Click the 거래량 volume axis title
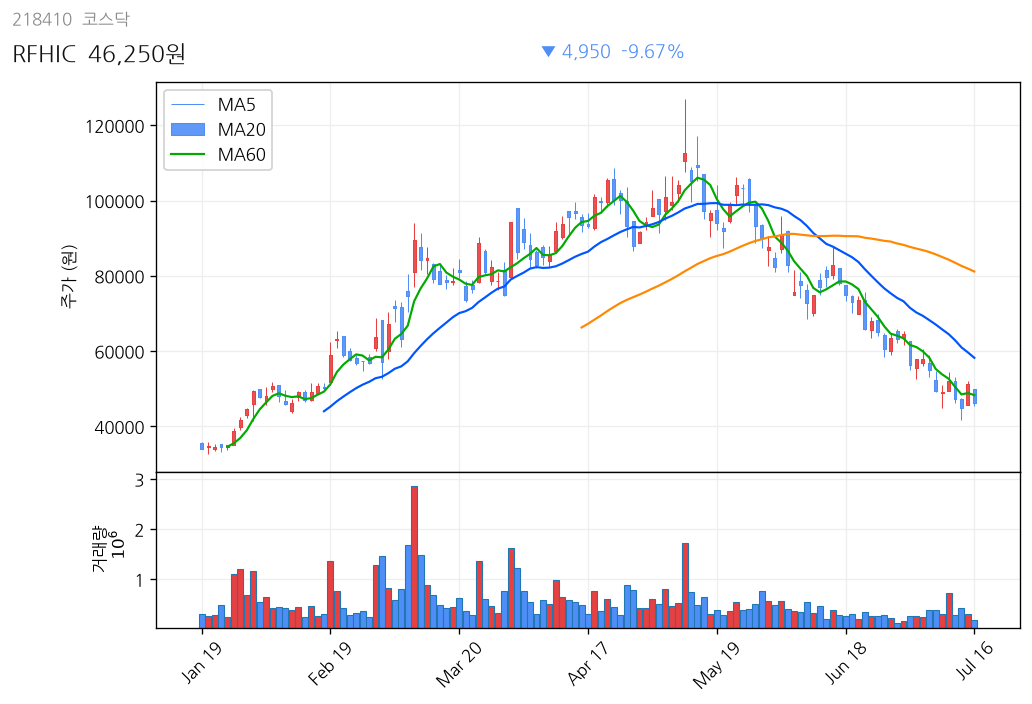Image resolution: width=1032 pixels, height=704 pixels. click(x=99, y=549)
